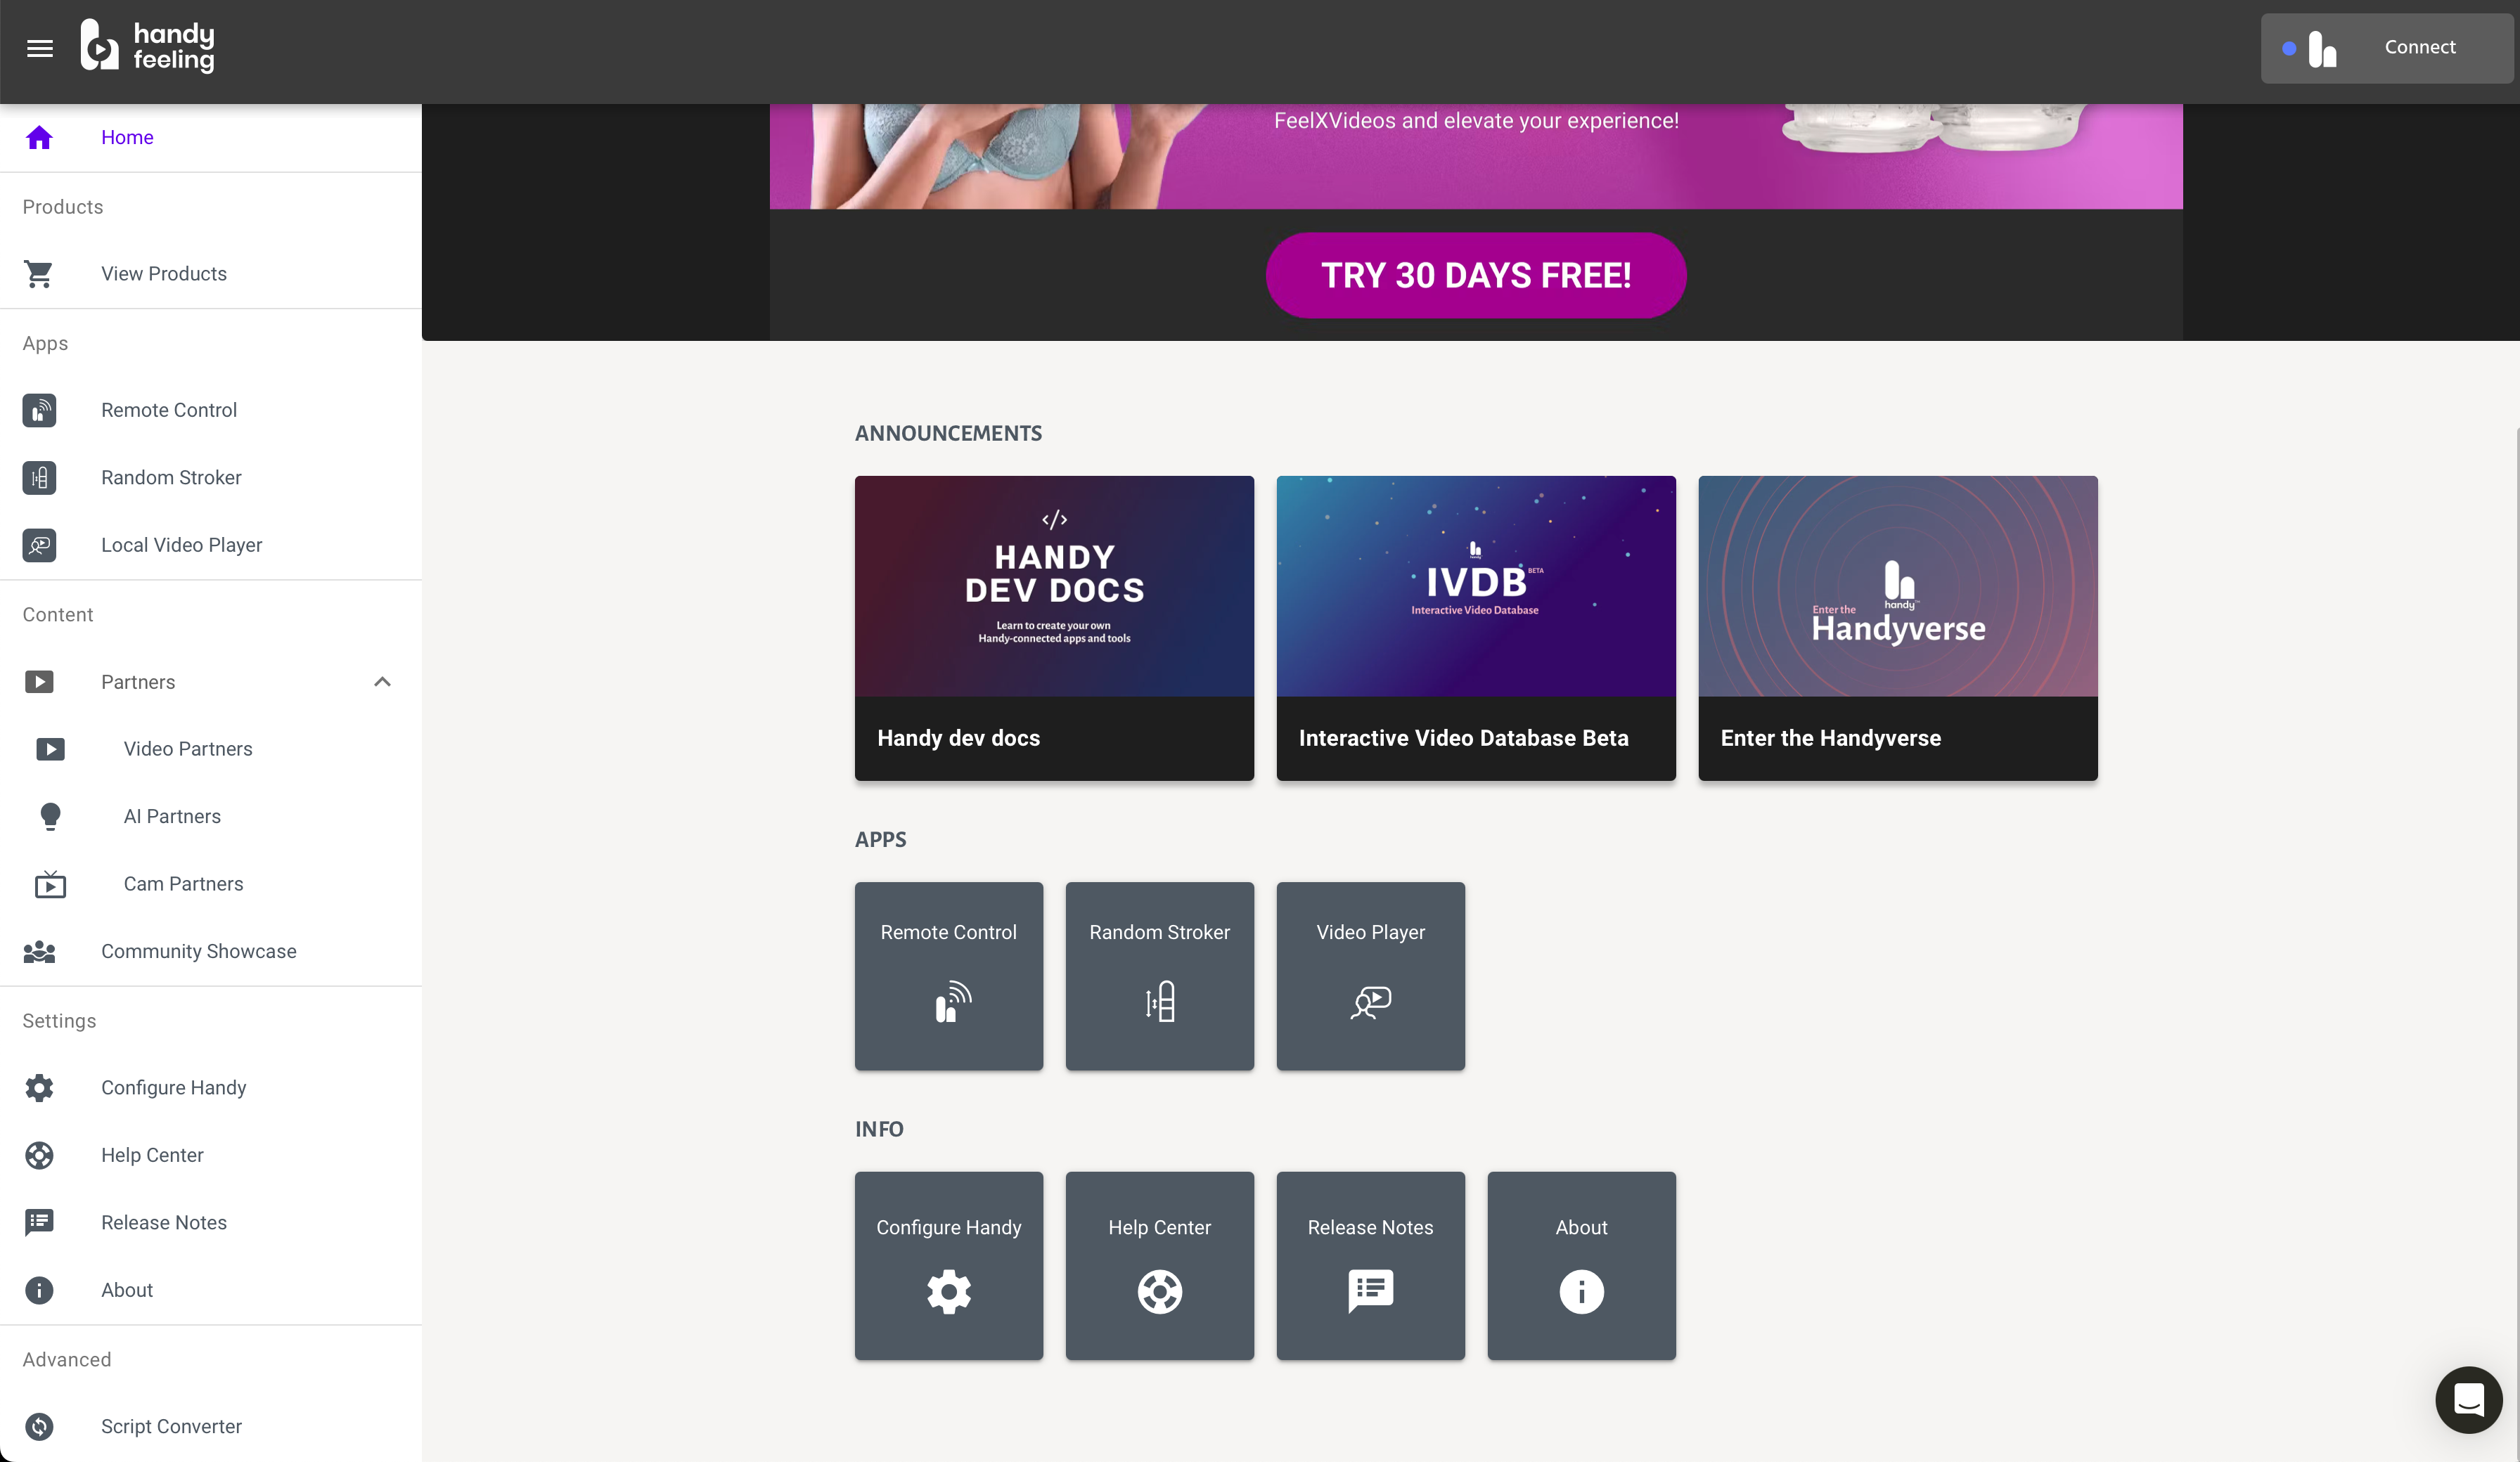Click the Help Center lifebuoy icon in sidebar
Screen dimensions: 2520x1462
click(39, 1155)
